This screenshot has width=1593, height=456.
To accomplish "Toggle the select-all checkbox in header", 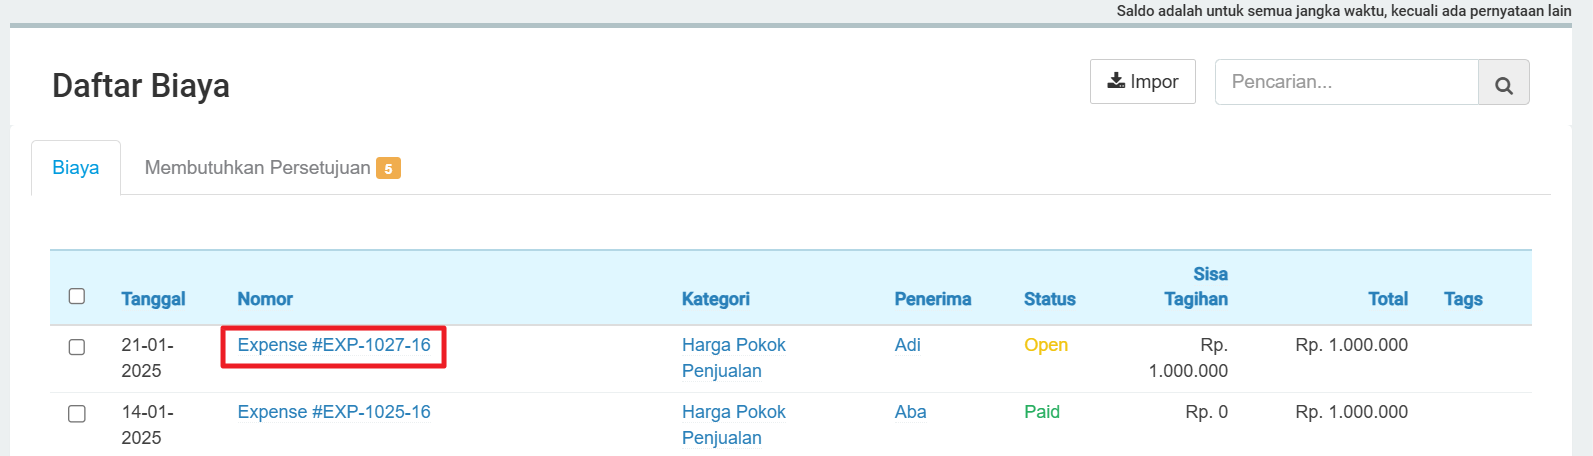I will point(77,296).
